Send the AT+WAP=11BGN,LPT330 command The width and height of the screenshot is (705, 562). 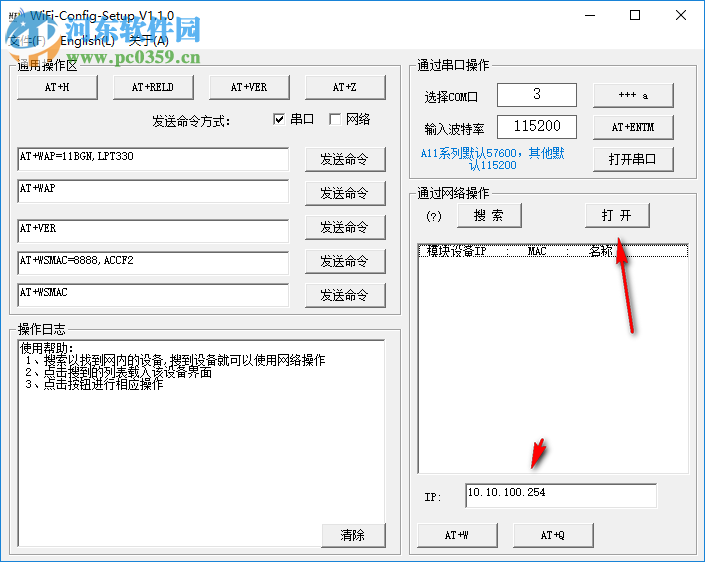pos(345,159)
